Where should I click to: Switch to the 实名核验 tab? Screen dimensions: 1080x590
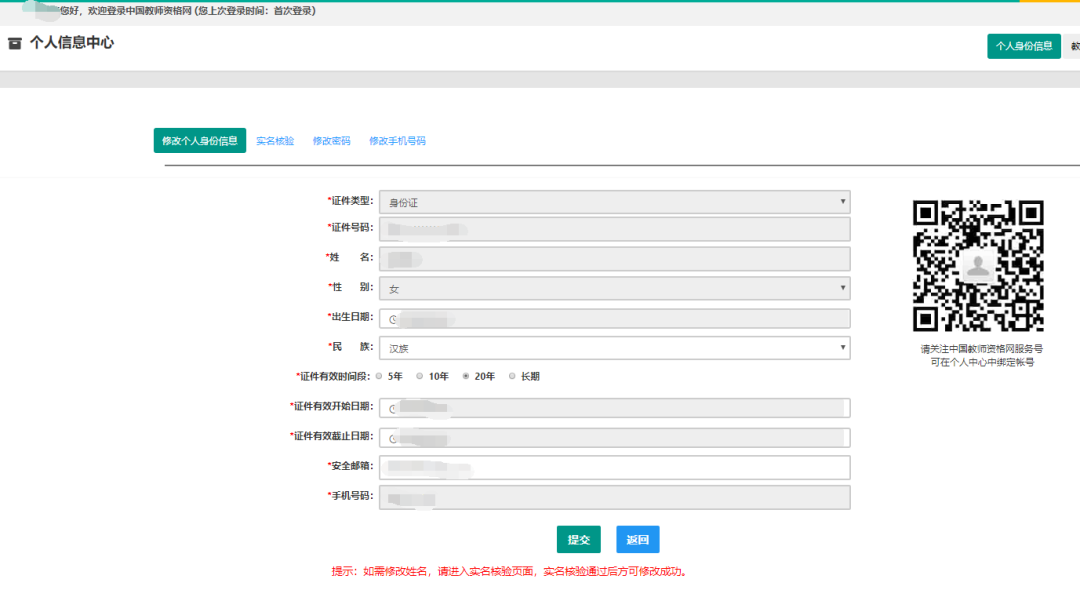pyautogui.click(x=274, y=140)
